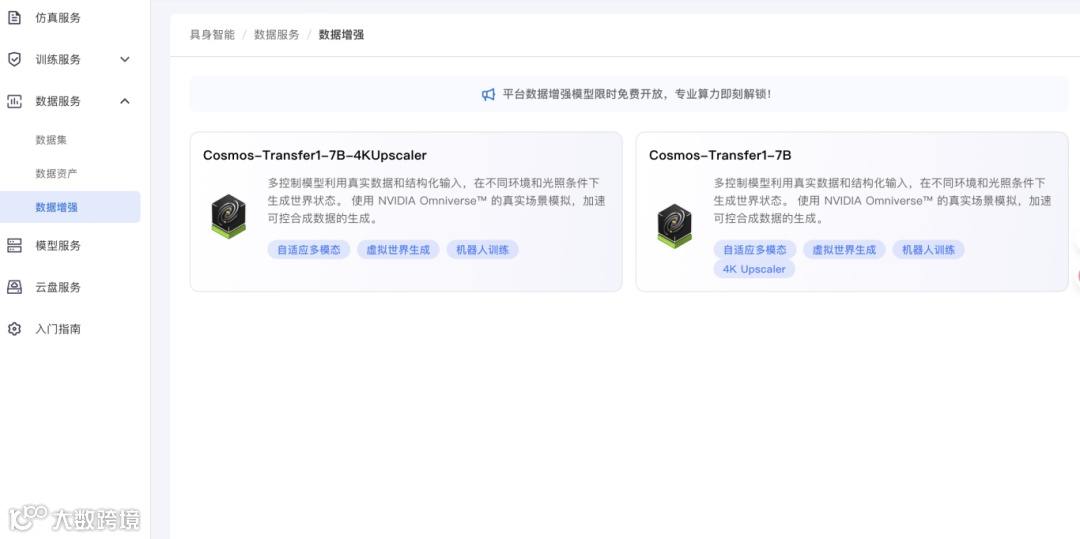The image size is (1080, 539).
Task: Click 自适应多模态 tag in the 4KUpscaler card
Action: (x=309, y=250)
